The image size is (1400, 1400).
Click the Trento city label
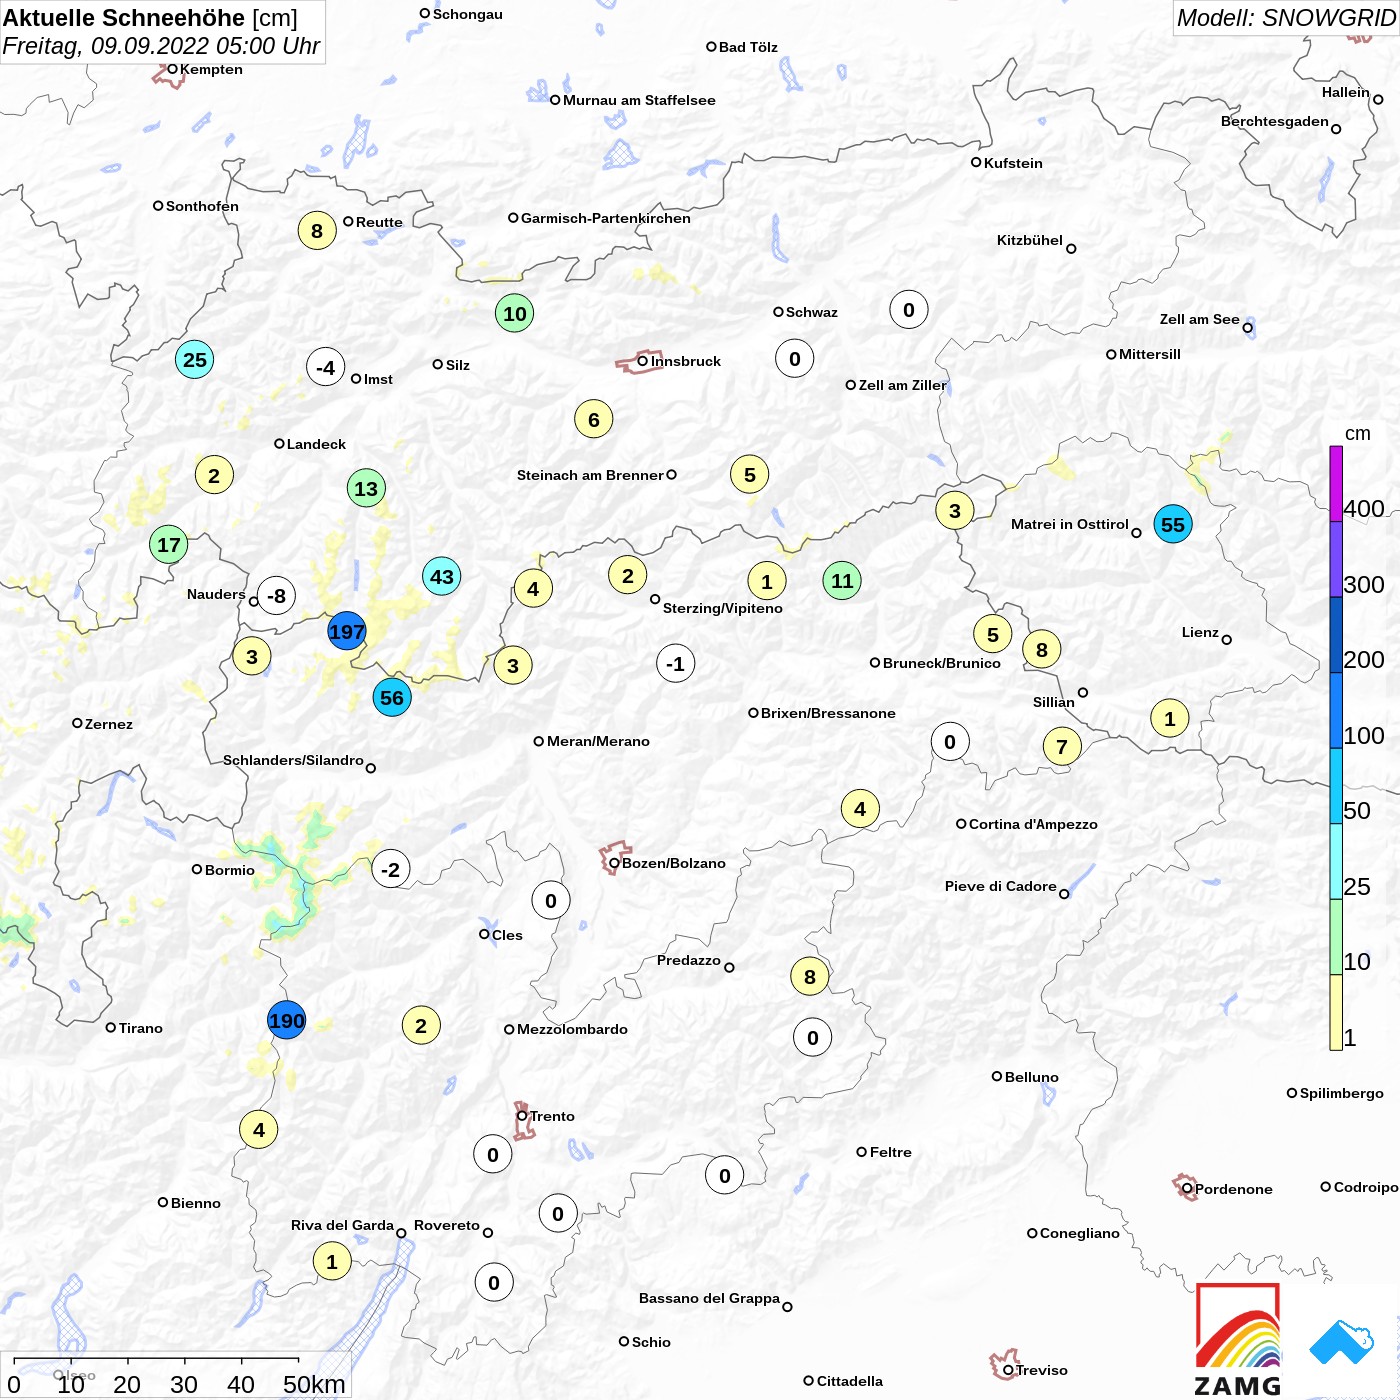552,1116
